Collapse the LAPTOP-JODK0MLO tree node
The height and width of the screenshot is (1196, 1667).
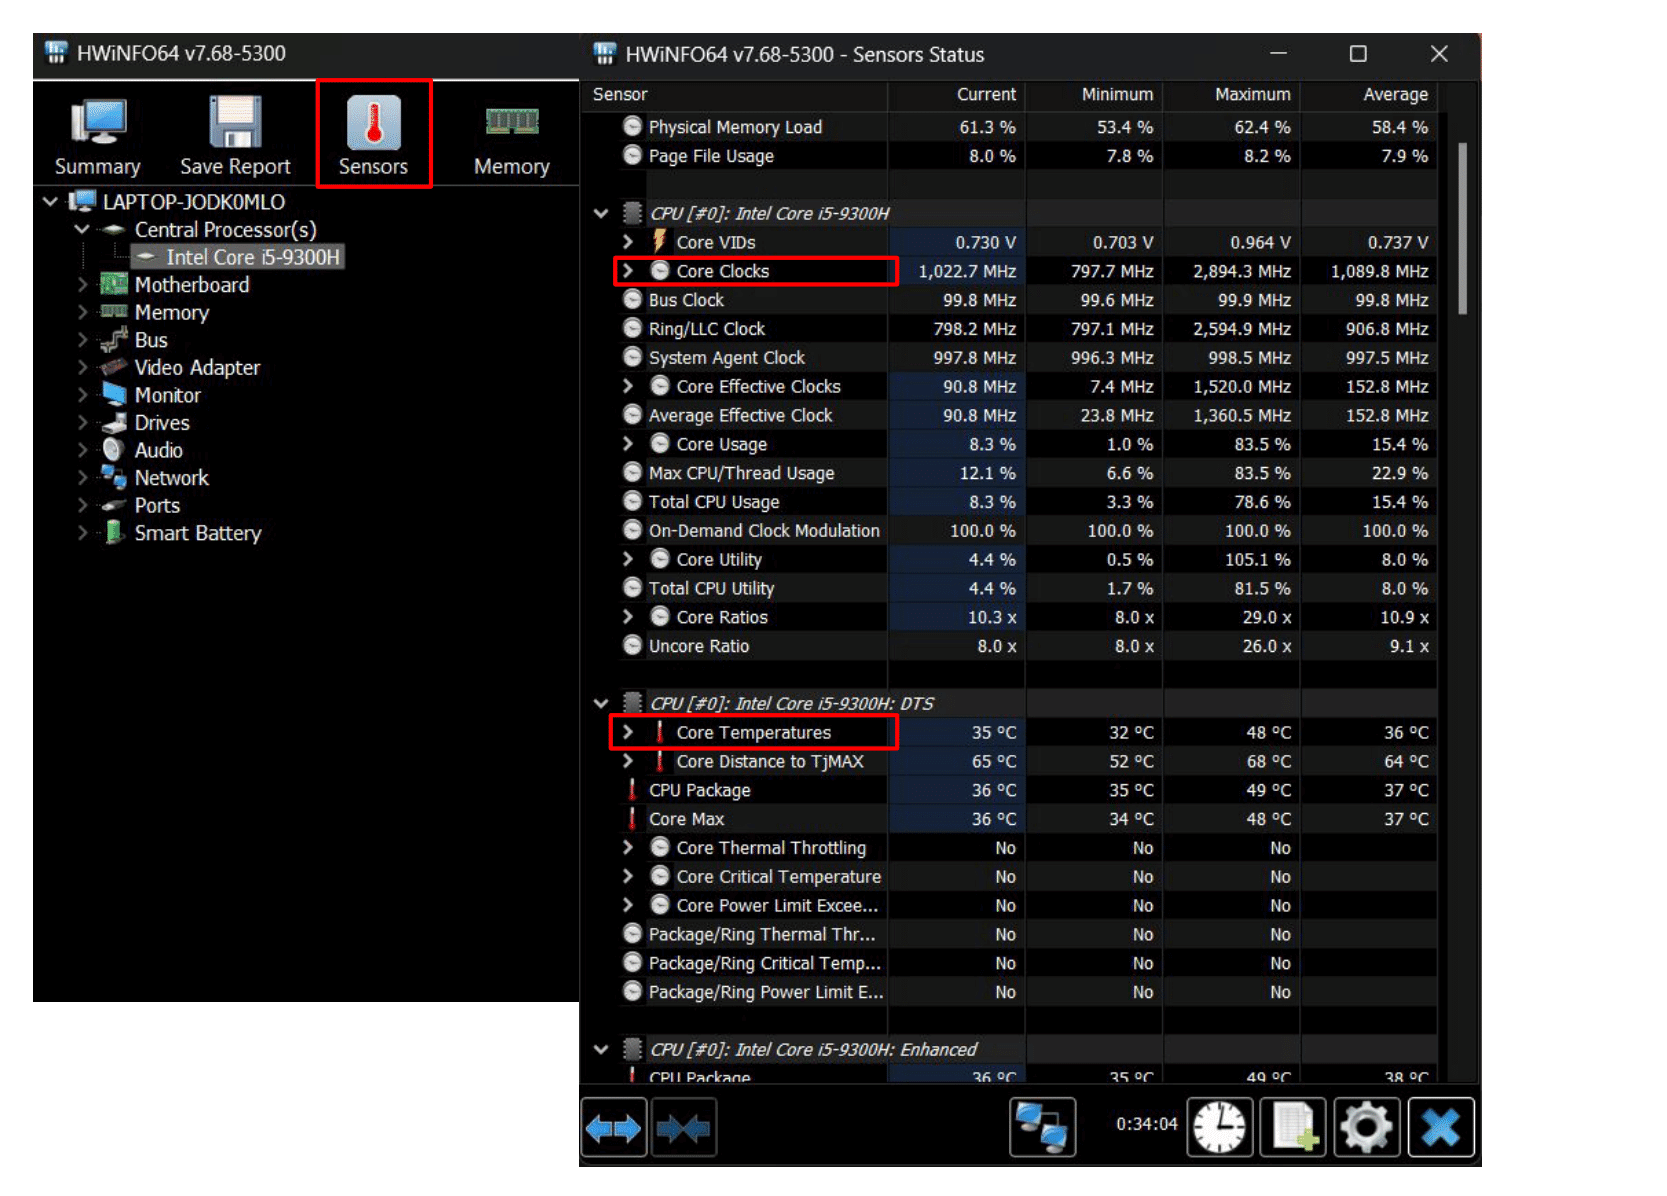click(x=50, y=202)
